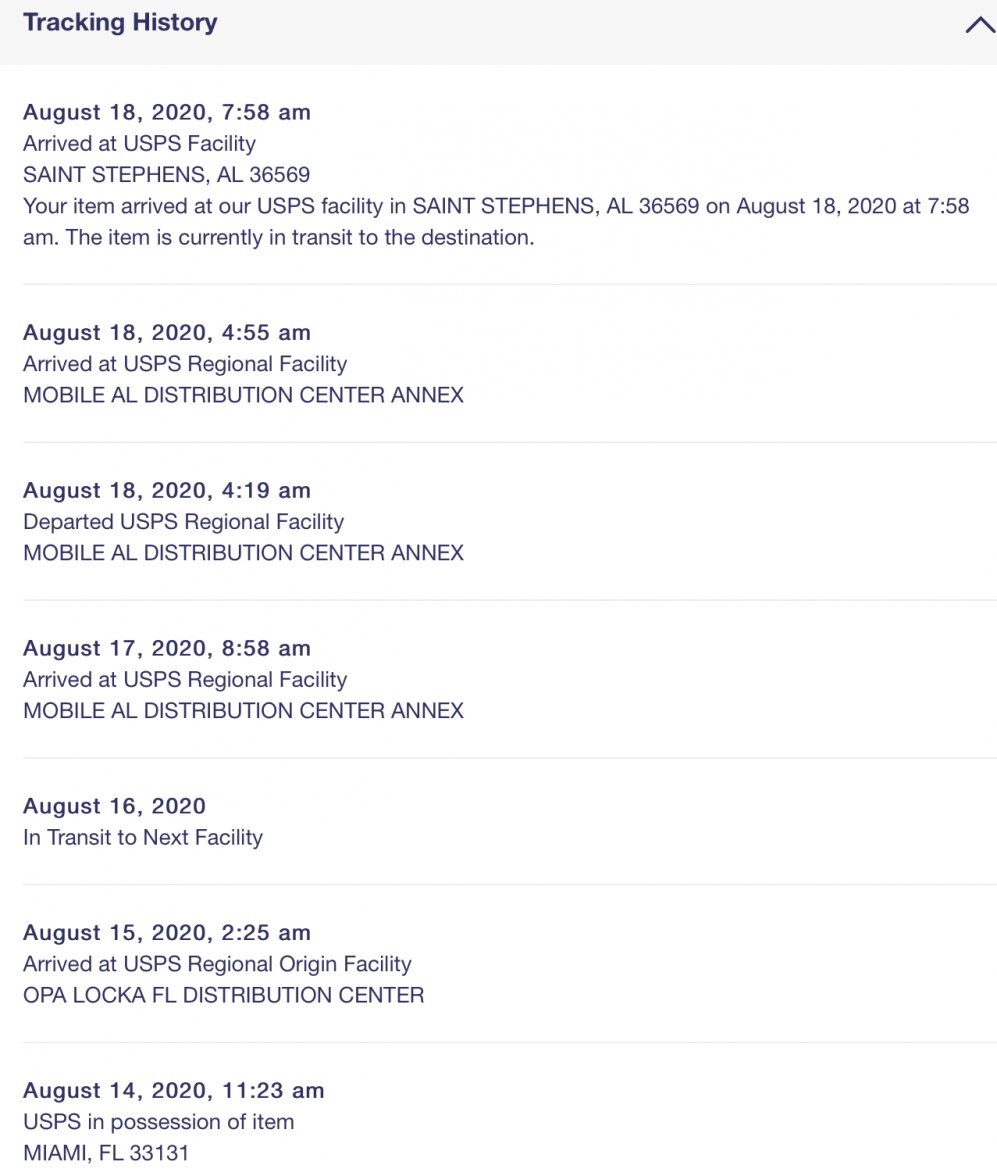Click the "Departed USPS Regional Facility" status
The image size is (997, 1176).
(x=183, y=522)
